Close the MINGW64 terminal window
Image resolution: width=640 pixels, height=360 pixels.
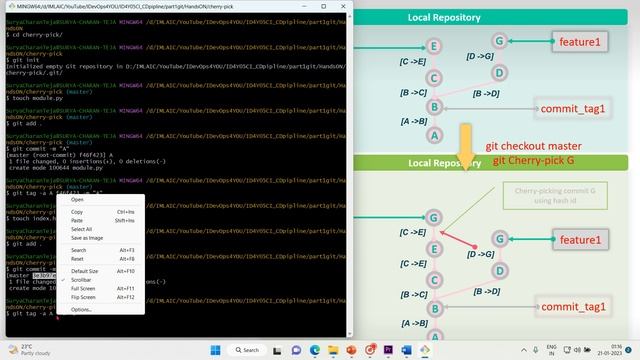point(343,6)
